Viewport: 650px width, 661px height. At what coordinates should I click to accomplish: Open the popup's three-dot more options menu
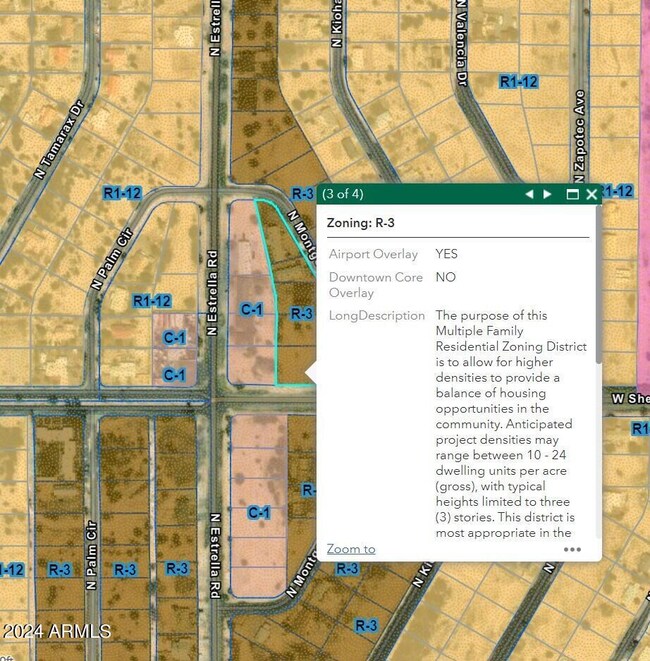pos(572,548)
